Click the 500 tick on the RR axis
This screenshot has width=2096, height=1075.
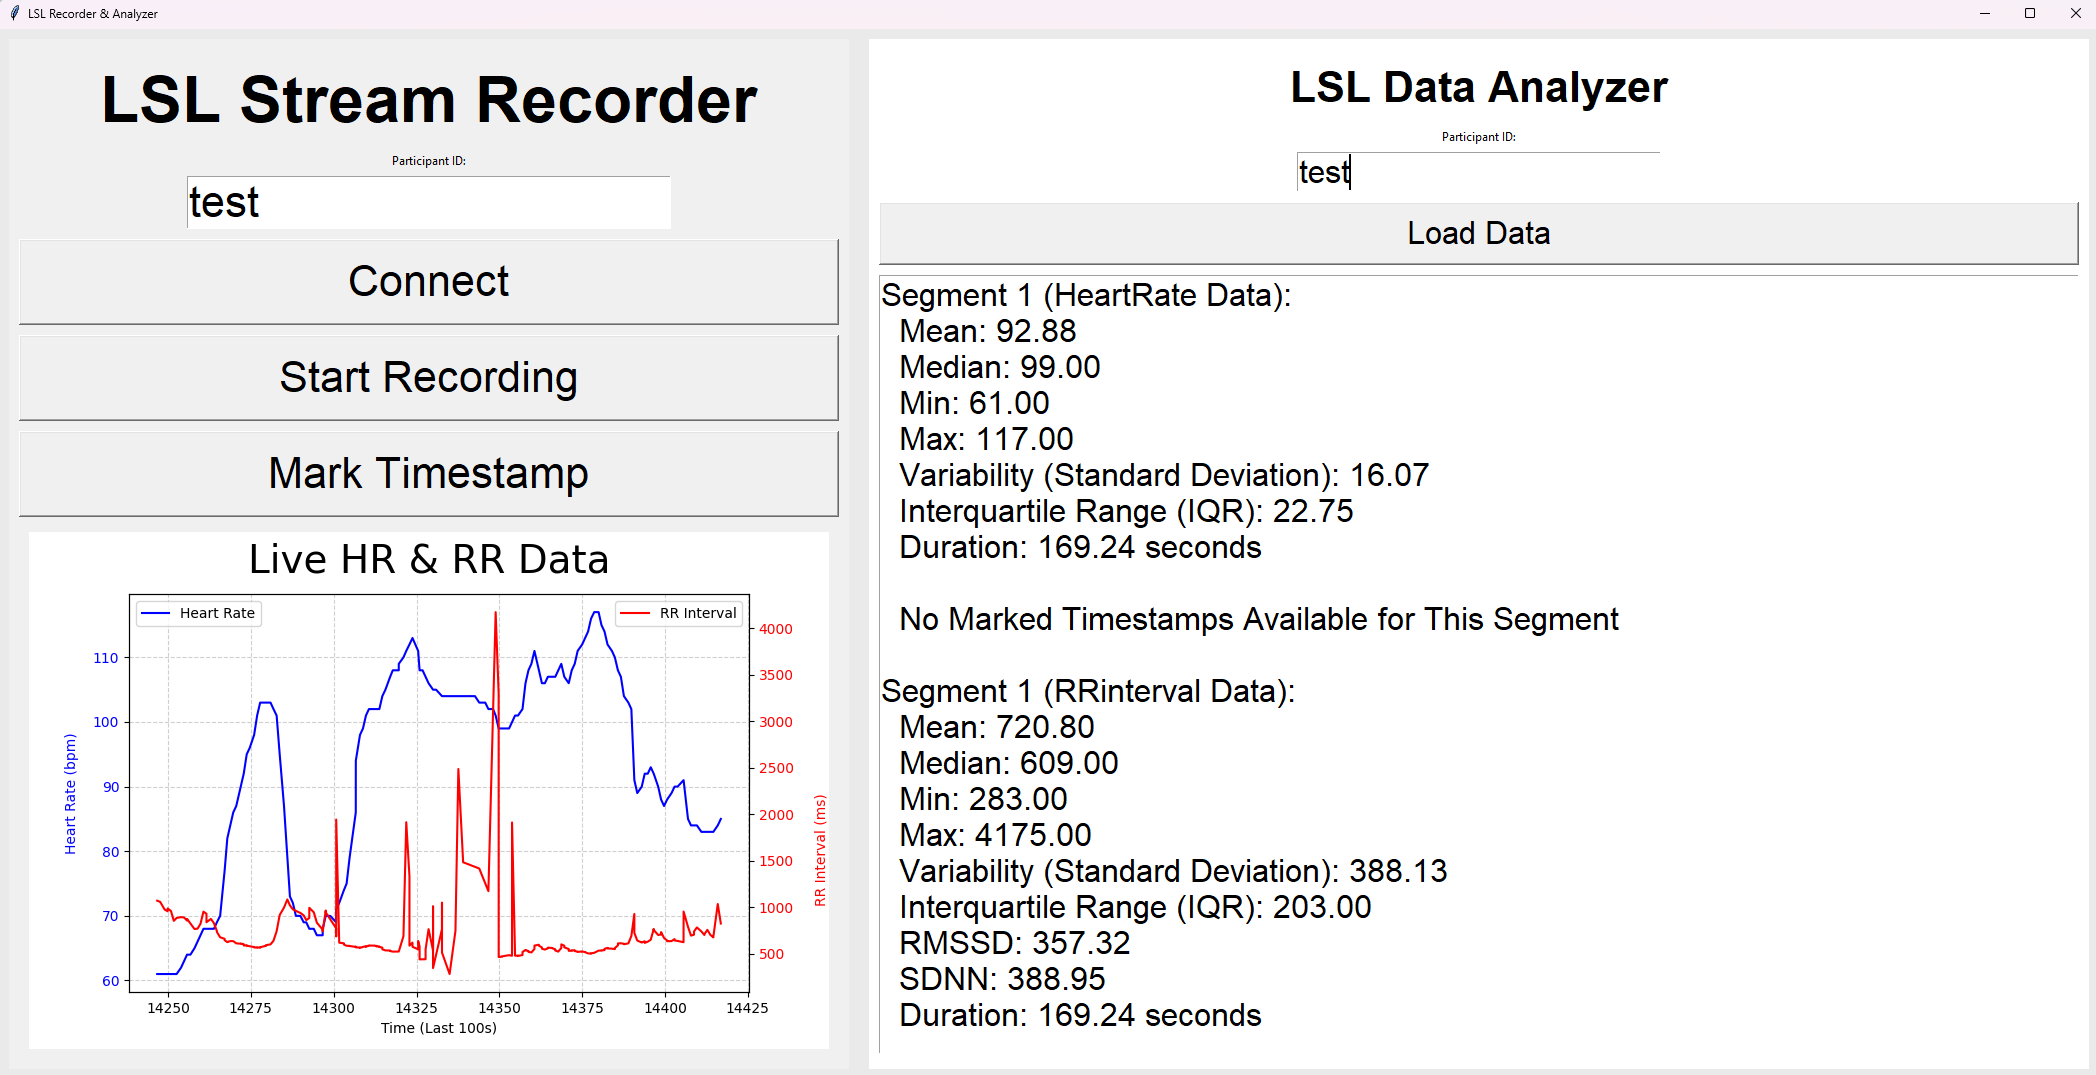point(772,954)
